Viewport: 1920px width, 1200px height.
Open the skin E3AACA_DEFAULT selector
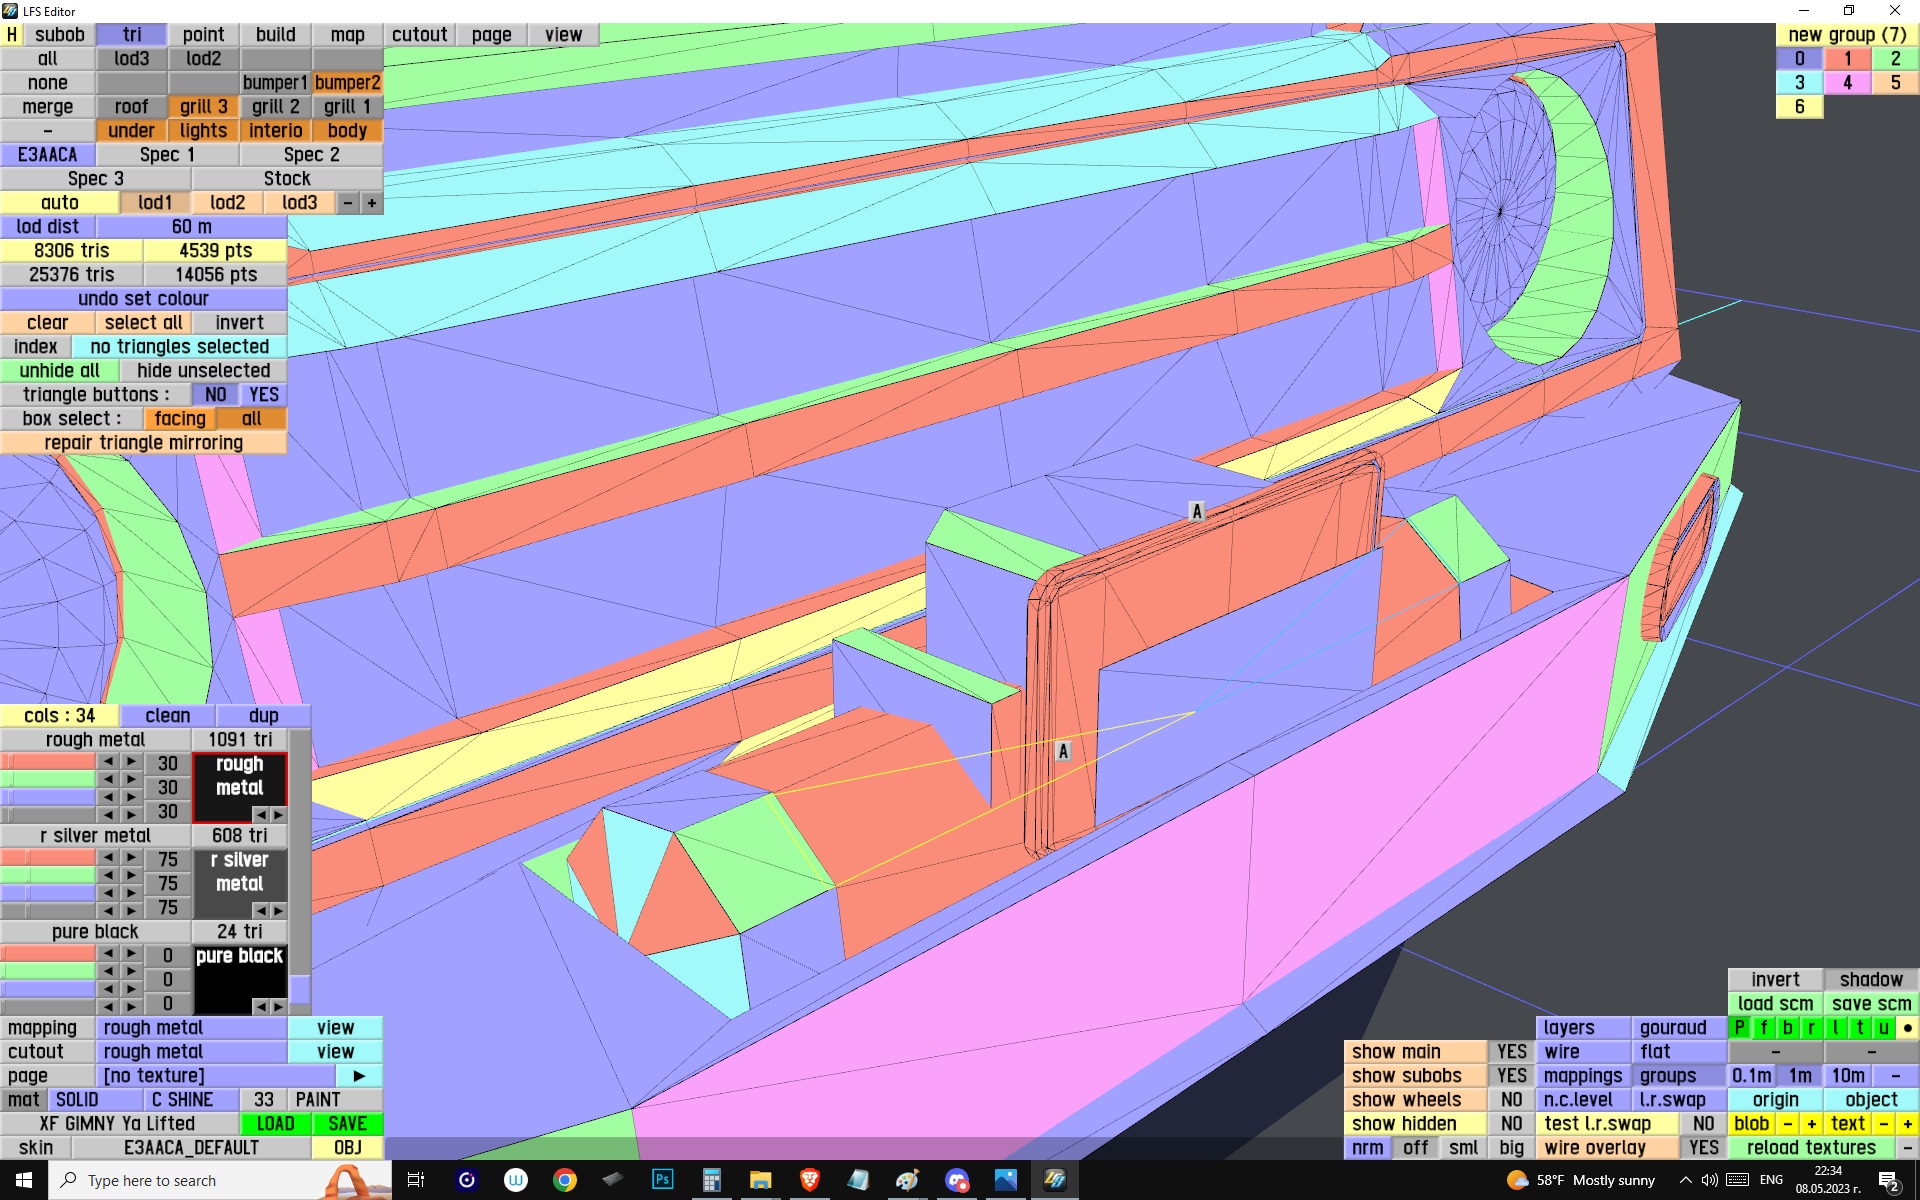coord(191,1148)
